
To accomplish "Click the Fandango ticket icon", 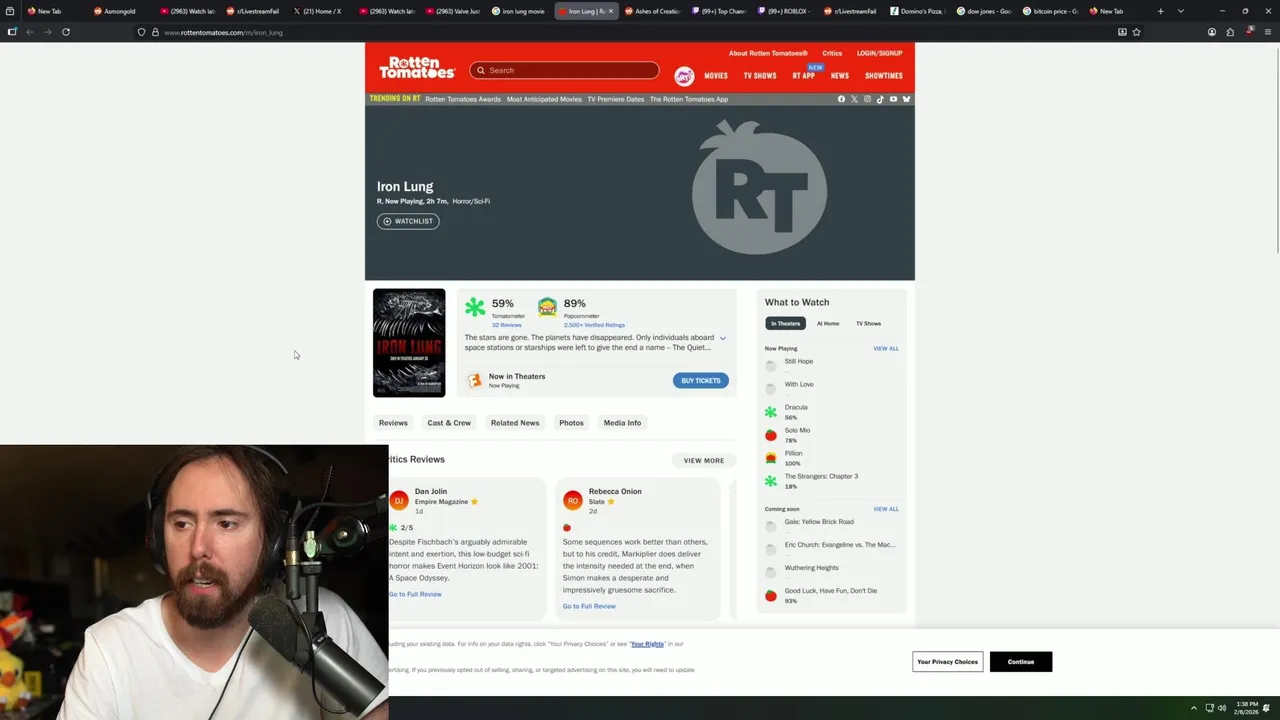I will (474, 380).
